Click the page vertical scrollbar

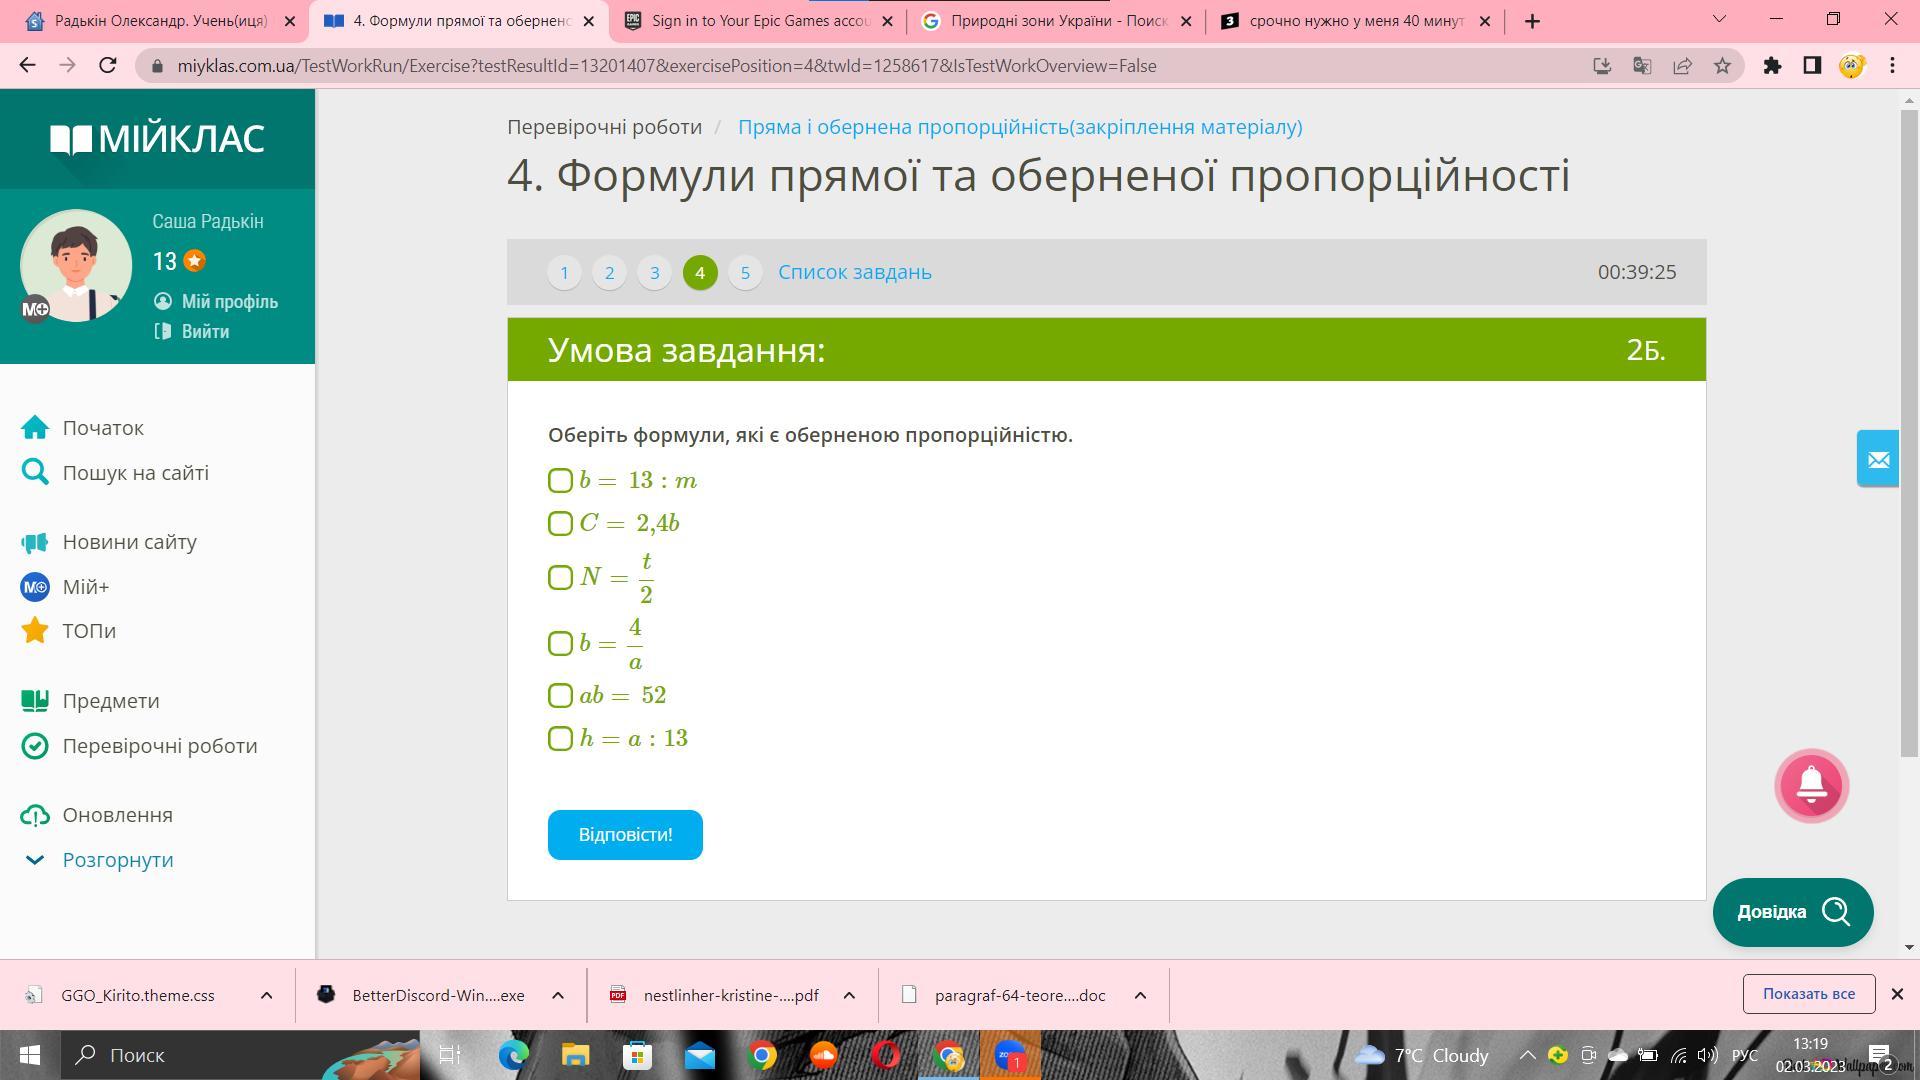pos(1909,430)
